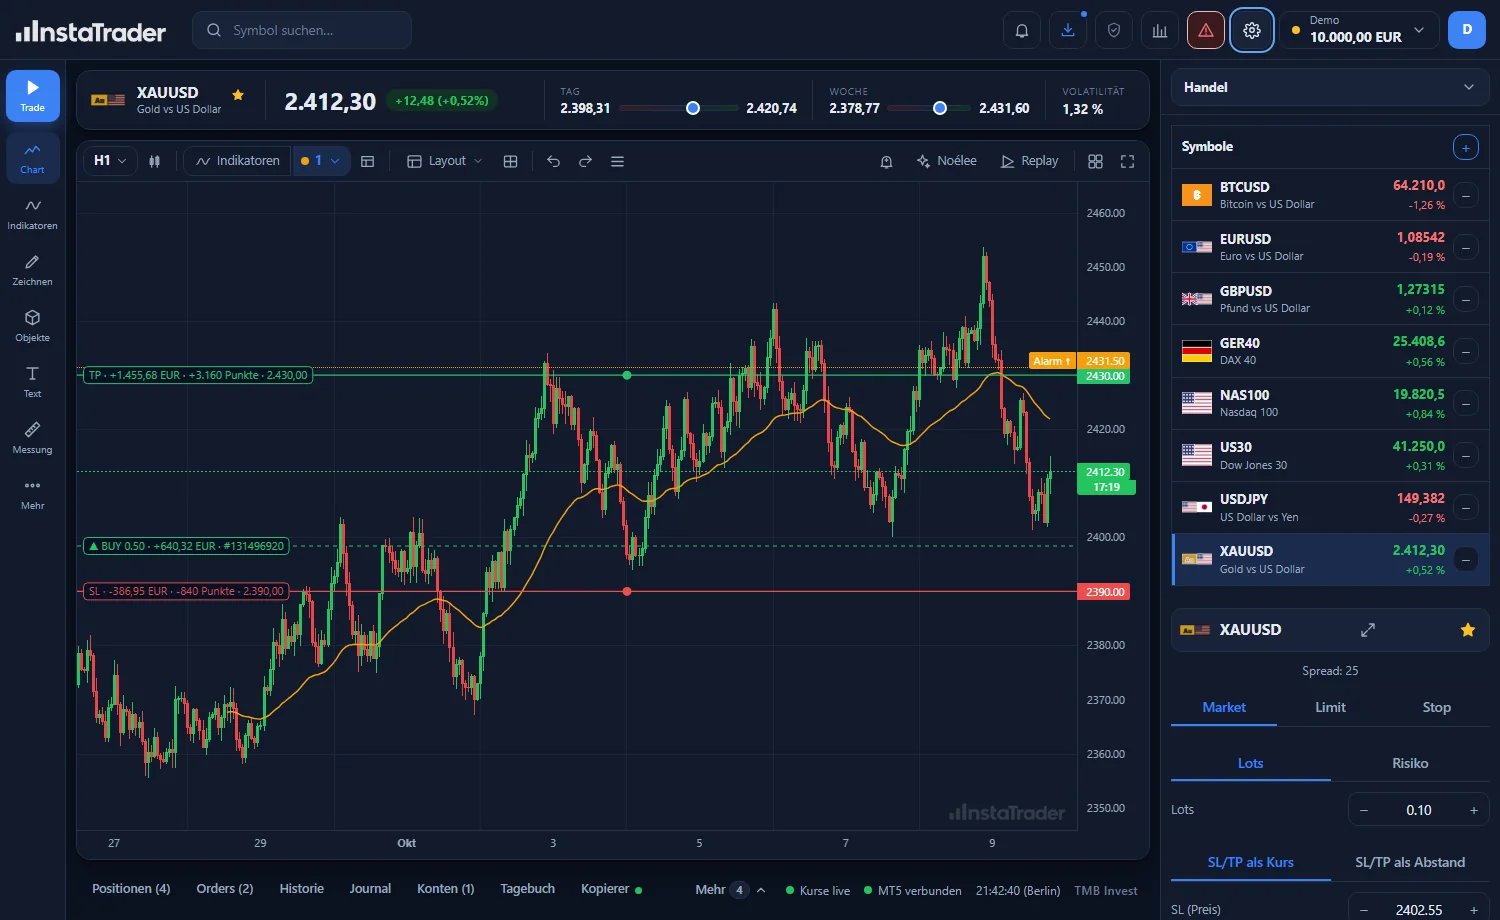
Task: Open Indikatoren in the left sidebar
Action: pos(32,214)
